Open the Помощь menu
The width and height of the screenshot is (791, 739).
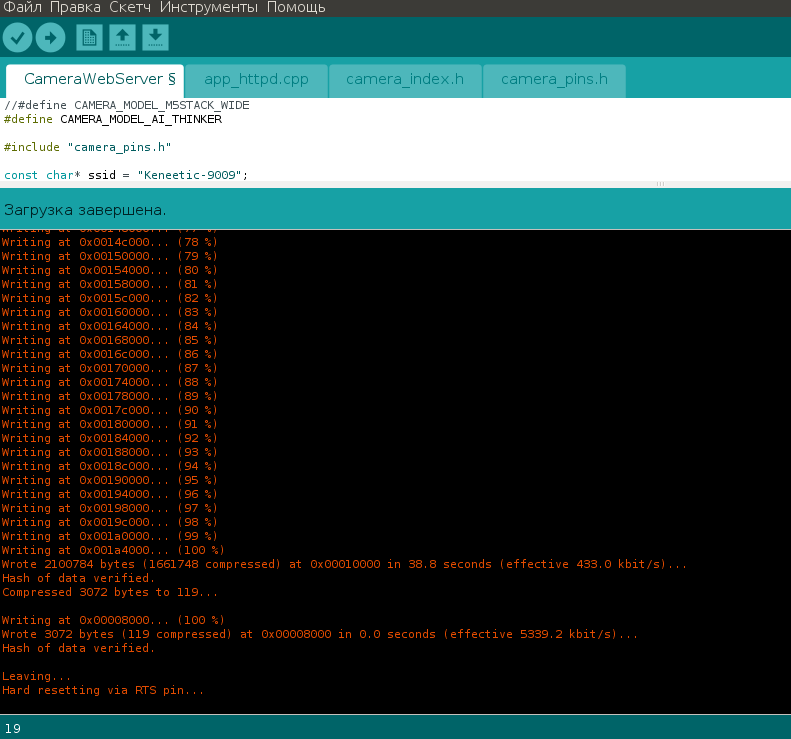click(296, 8)
